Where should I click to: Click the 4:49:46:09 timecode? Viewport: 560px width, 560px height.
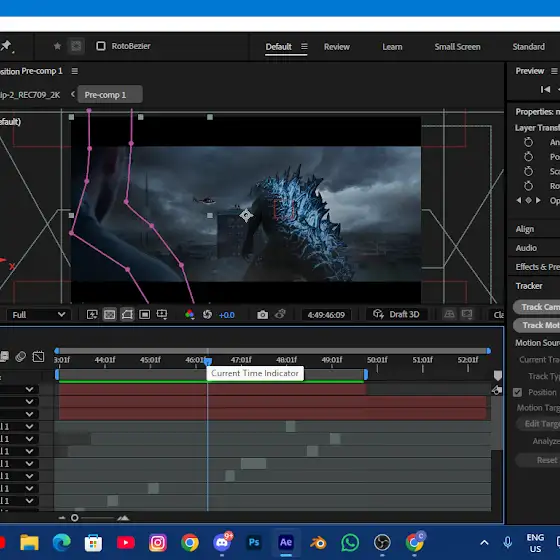[326, 315]
